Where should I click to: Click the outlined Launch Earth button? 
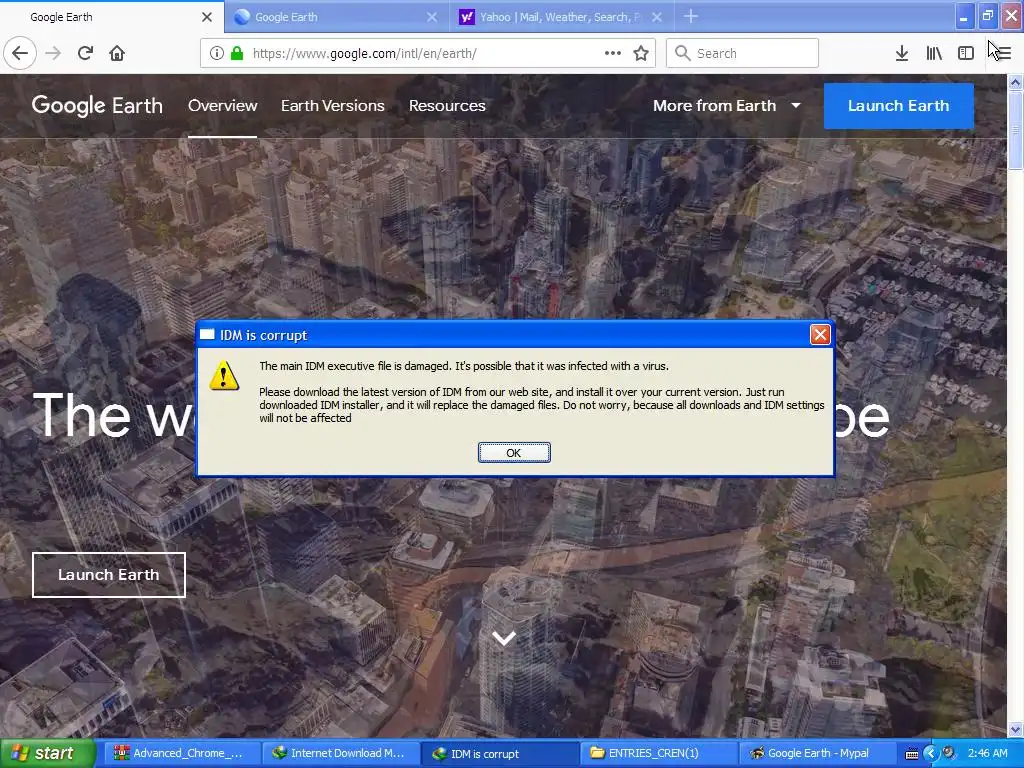108,575
